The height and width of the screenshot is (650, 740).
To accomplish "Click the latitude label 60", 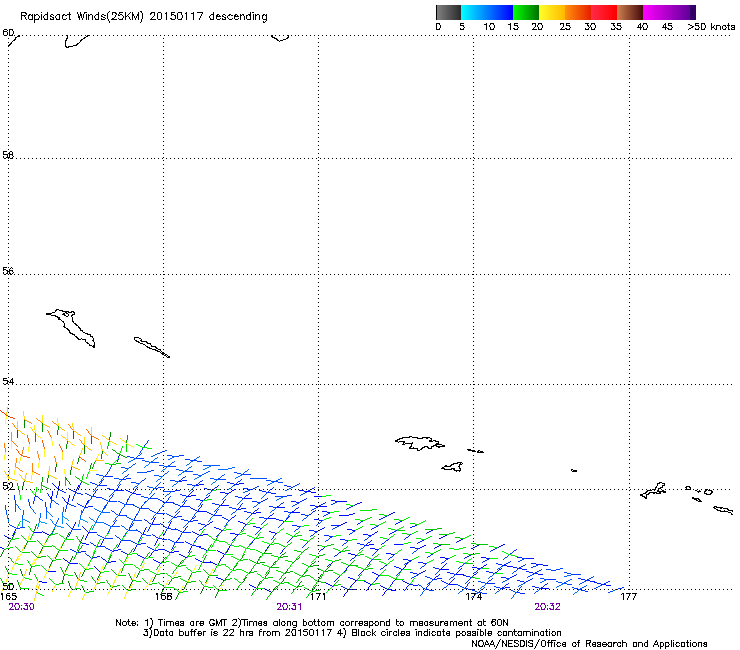I will tap(9, 33).
